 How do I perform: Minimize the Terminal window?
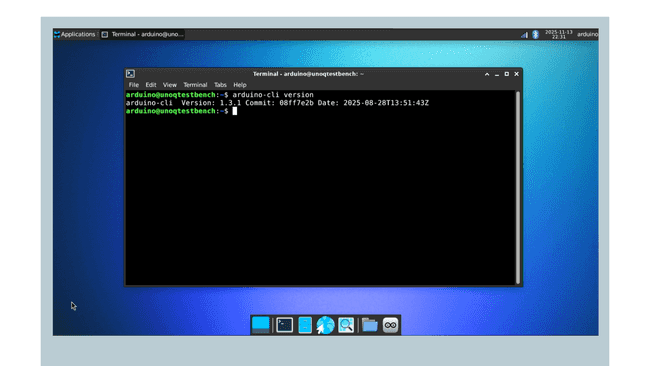[497, 74]
